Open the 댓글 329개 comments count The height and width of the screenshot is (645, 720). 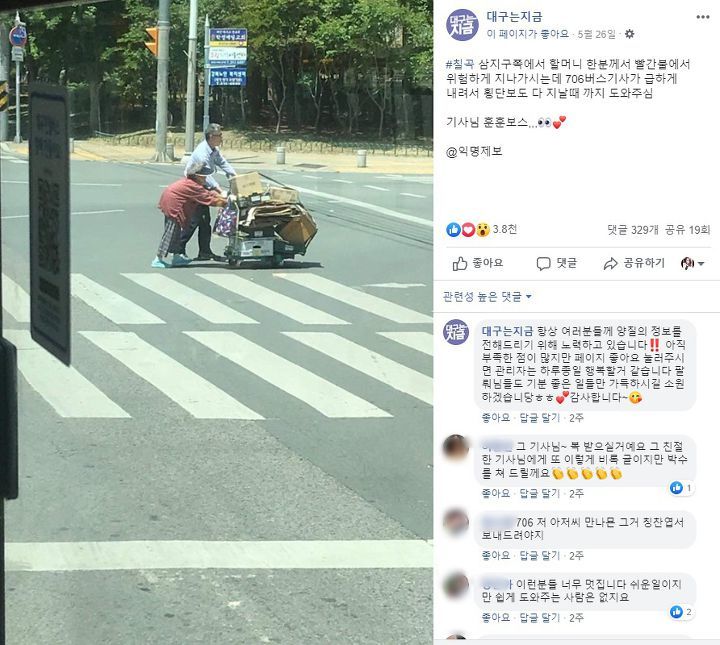pos(633,230)
